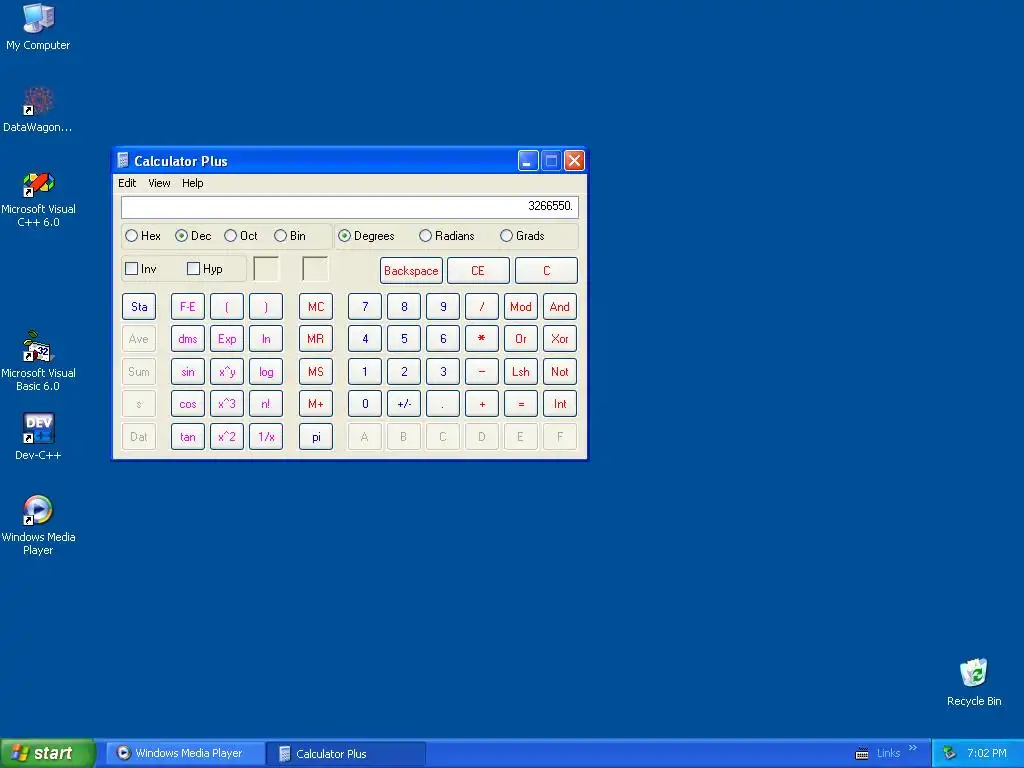Select the Microsoft Visual Basic 6.0 shortcut
The height and width of the screenshot is (768, 1024).
click(38, 361)
